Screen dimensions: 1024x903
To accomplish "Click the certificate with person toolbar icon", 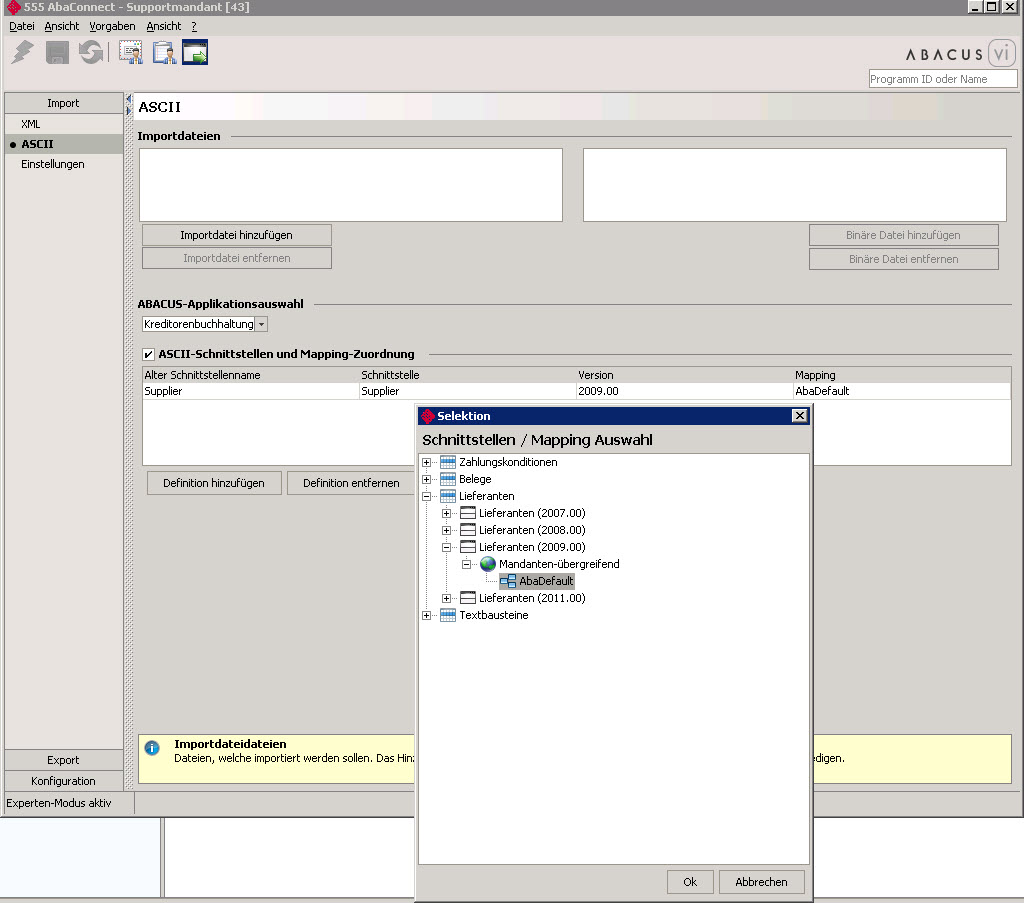I will (131, 52).
